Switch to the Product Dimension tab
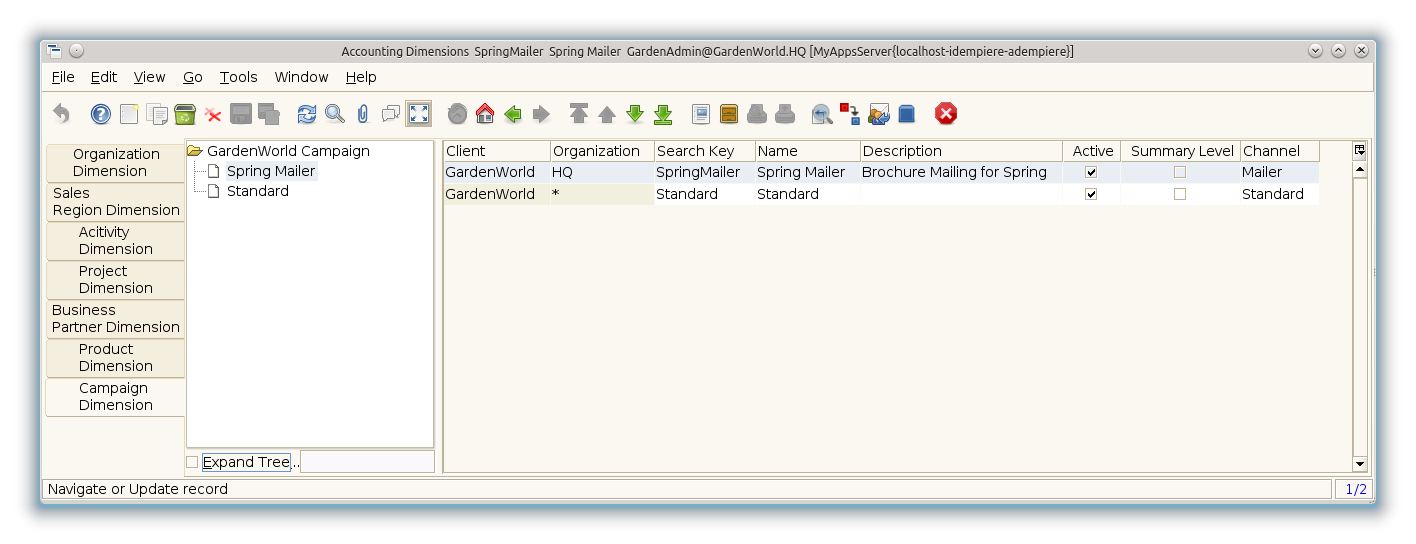Screen dimensions: 1416x544 [115, 357]
